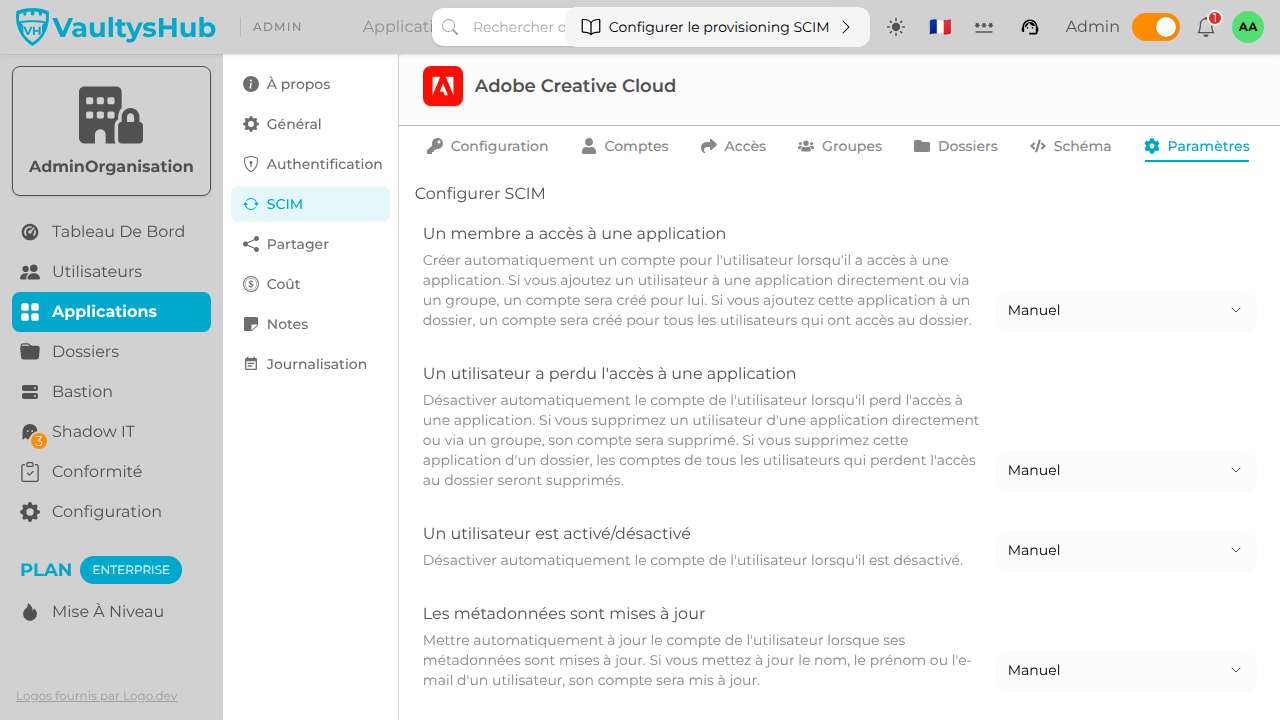
Task: Switch theme with the sun icon
Action: 896,27
